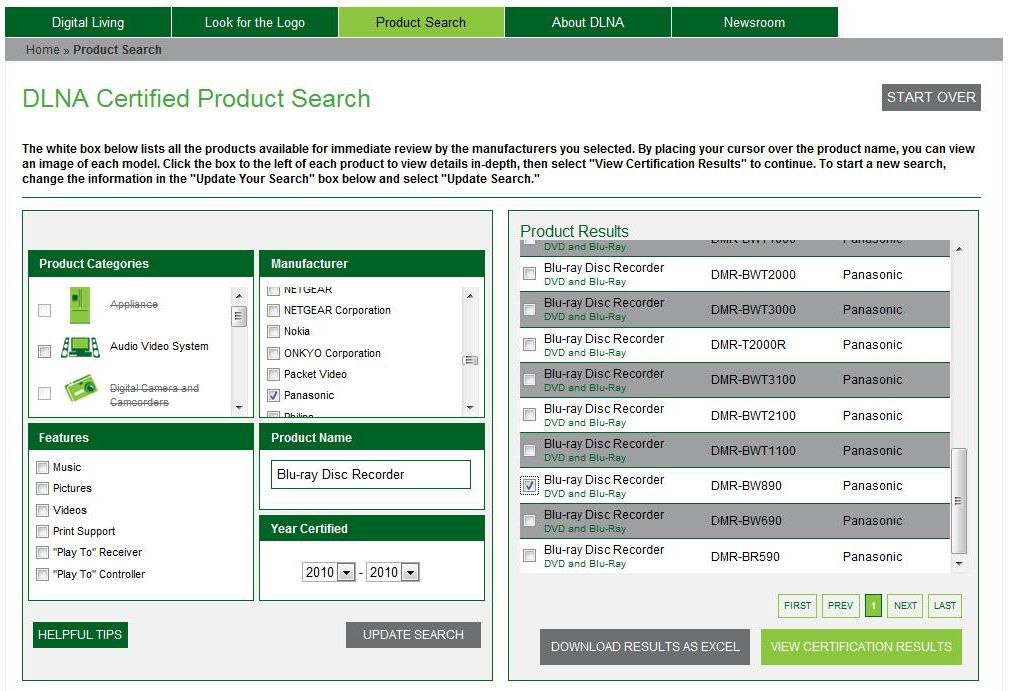Download results as Excel
This screenshot has height=691, width=1011.
pyautogui.click(x=645, y=647)
